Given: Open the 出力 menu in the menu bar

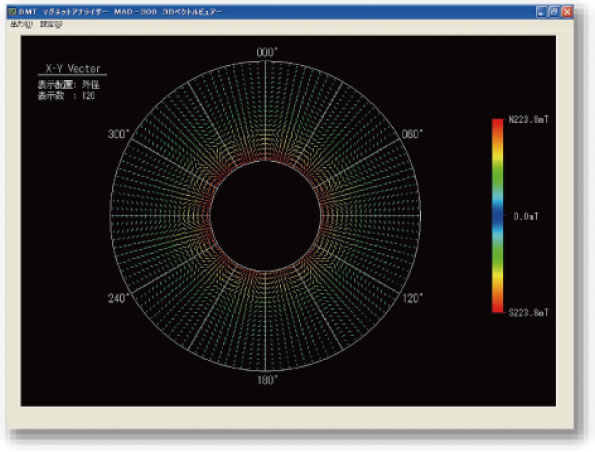Looking at the screenshot, I should pos(21,24).
